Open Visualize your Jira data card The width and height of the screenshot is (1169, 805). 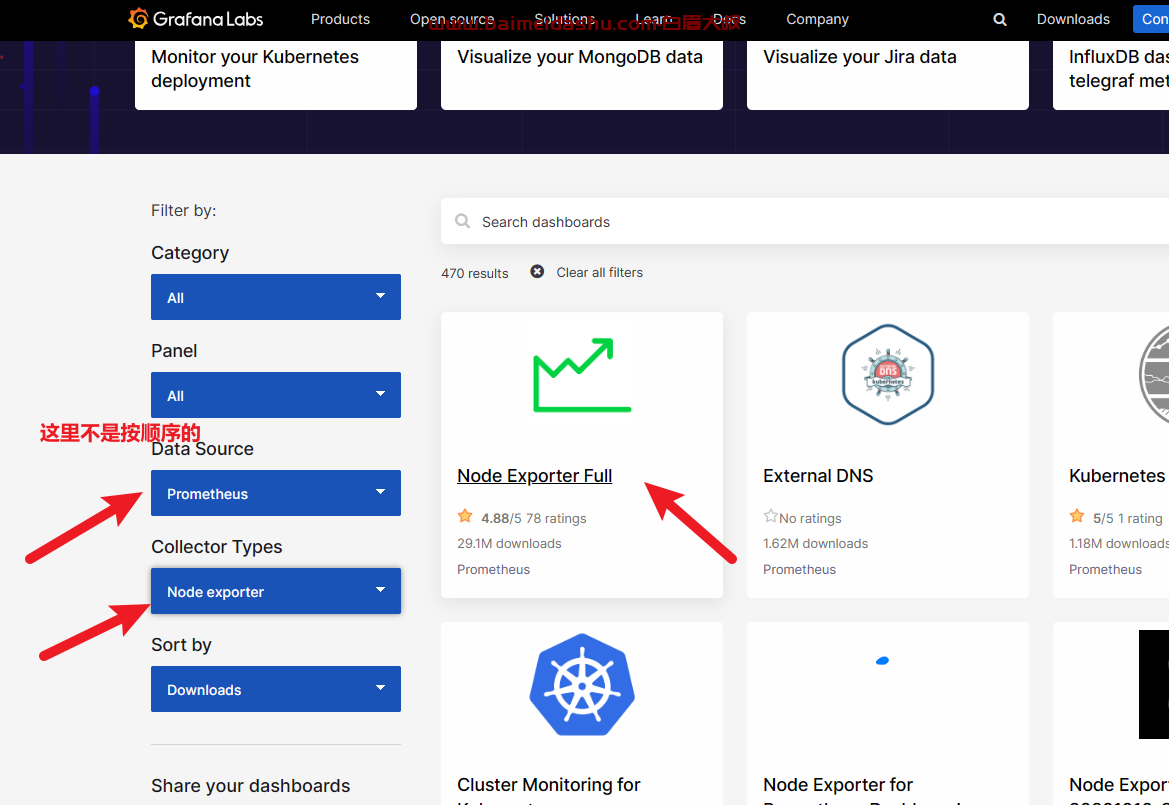click(x=888, y=75)
